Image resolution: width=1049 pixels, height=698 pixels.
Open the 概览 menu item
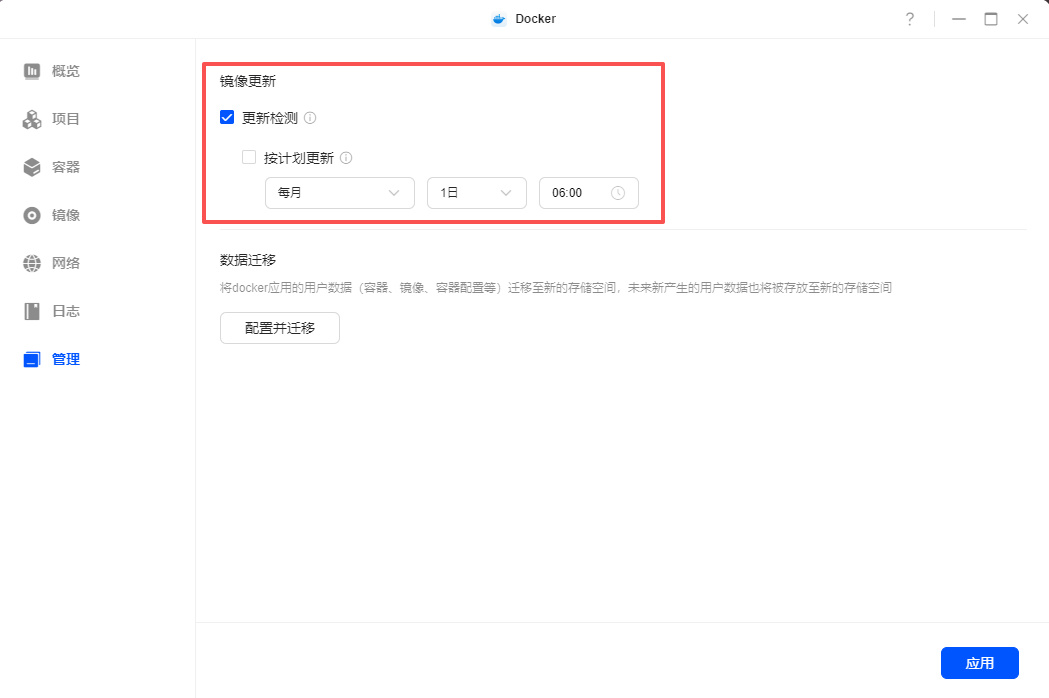click(66, 71)
